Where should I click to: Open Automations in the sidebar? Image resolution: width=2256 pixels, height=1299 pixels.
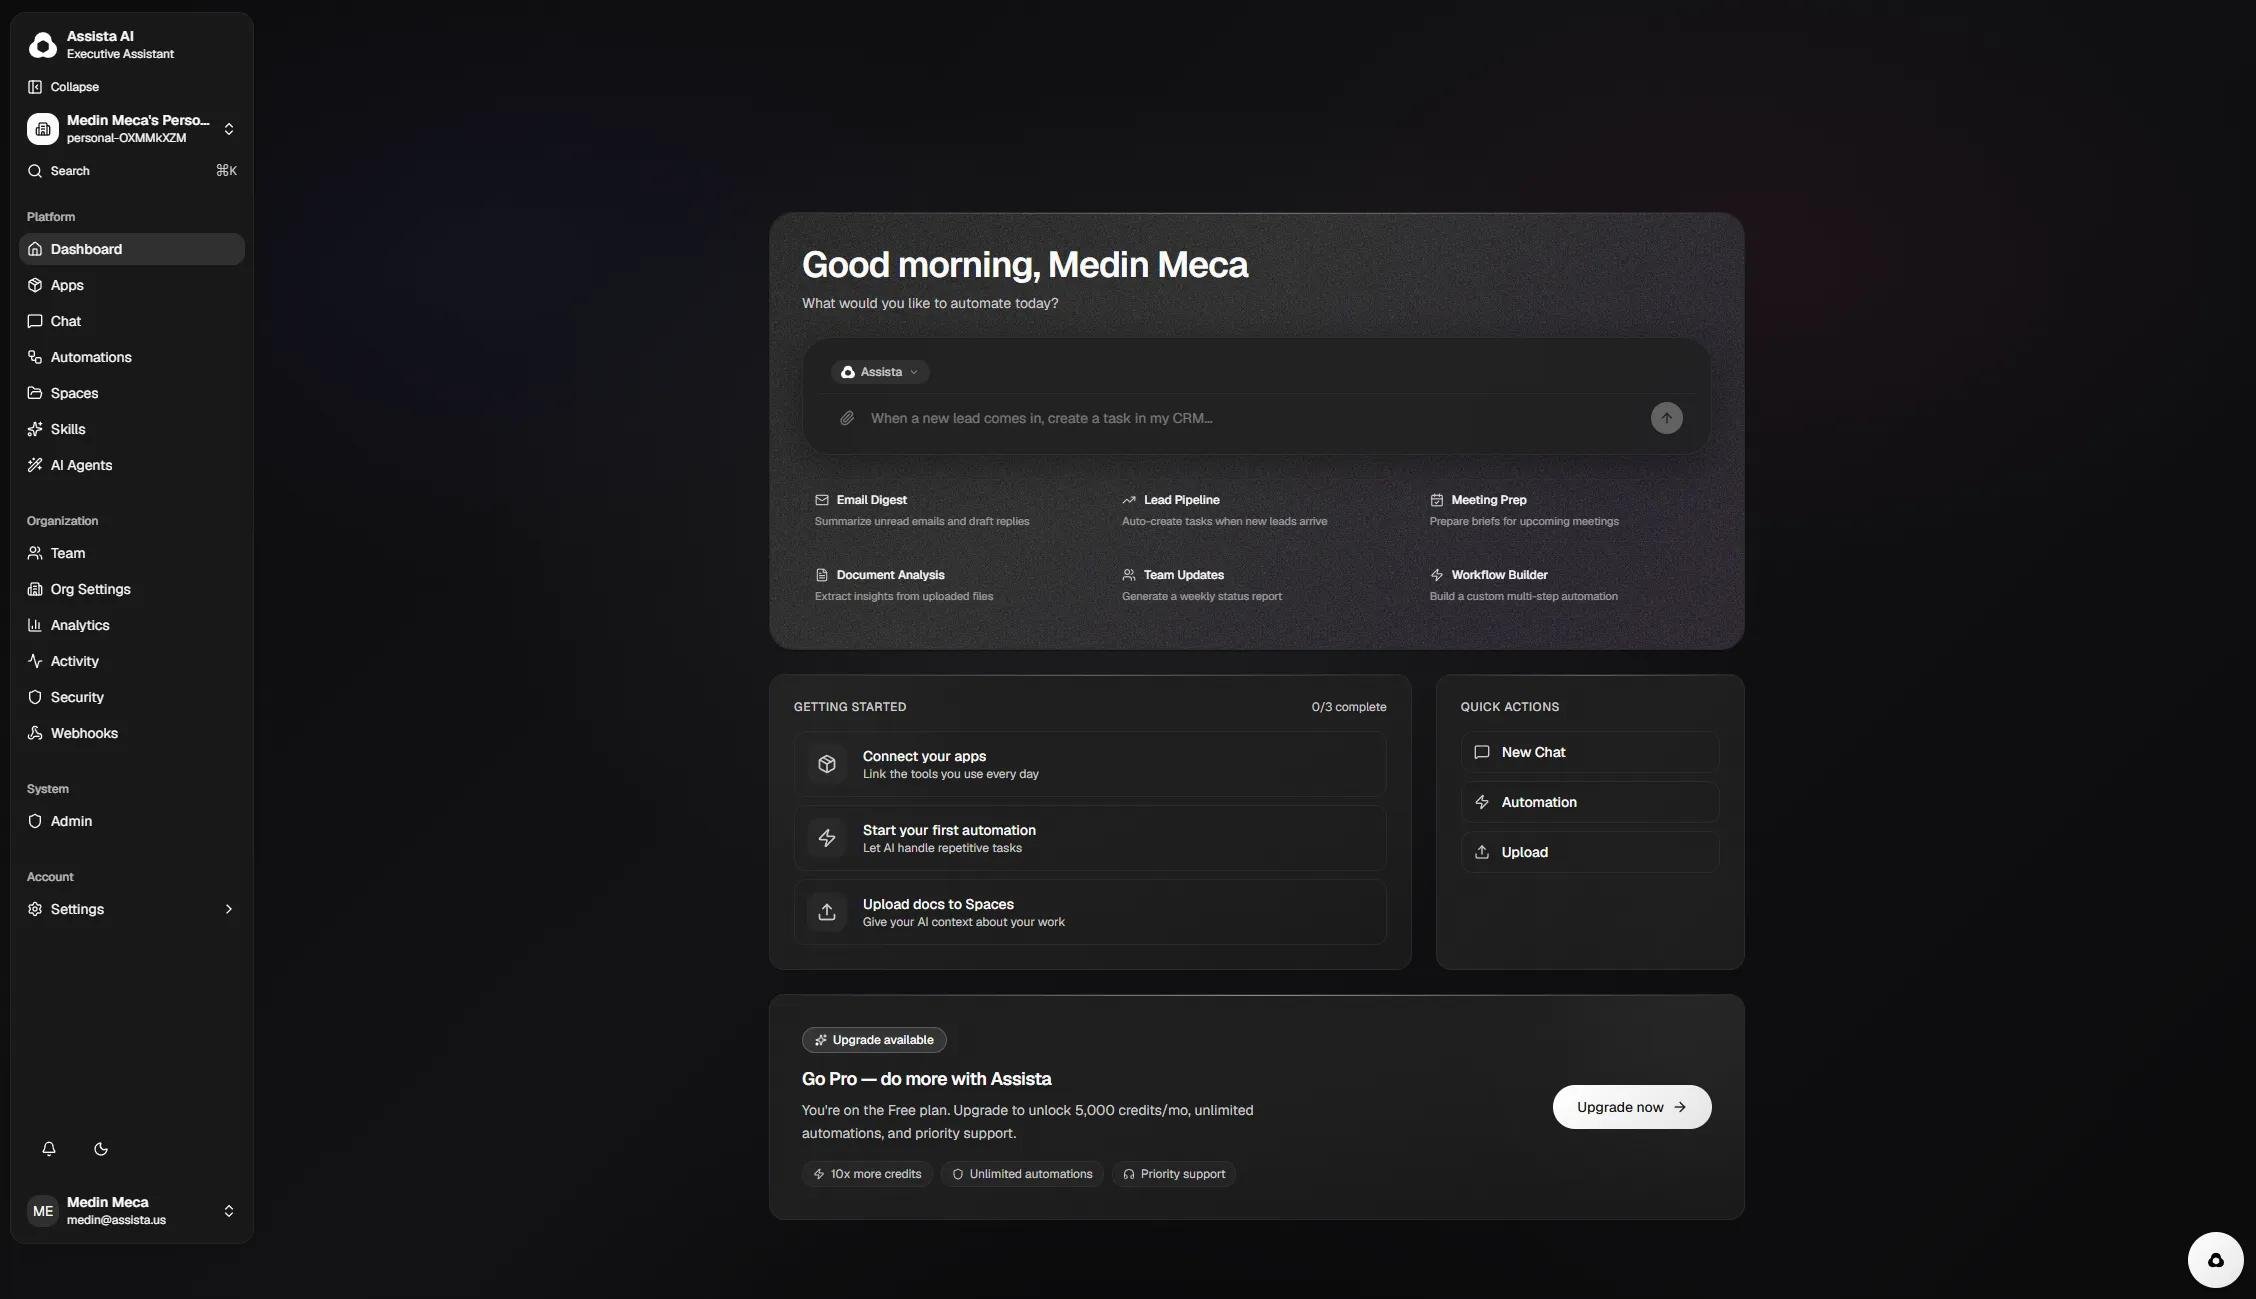tap(132, 357)
